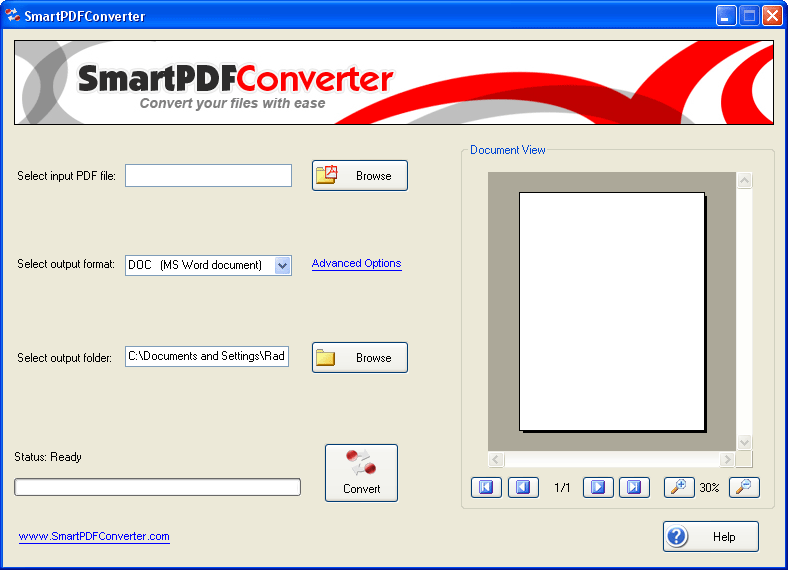The width and height of the screenshot is (788, 570).
Task: Browse for an input PDF file
Action: [360, 175]
